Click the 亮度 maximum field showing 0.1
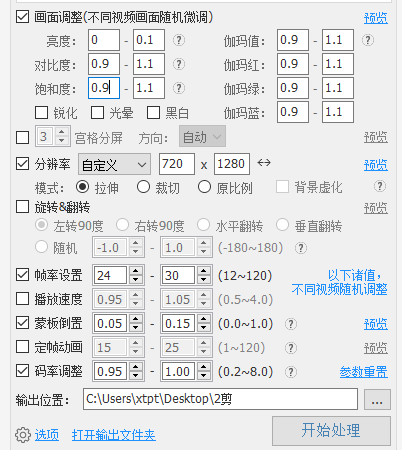Viewport: 402px width, 450px height. (x=149, y=40)
